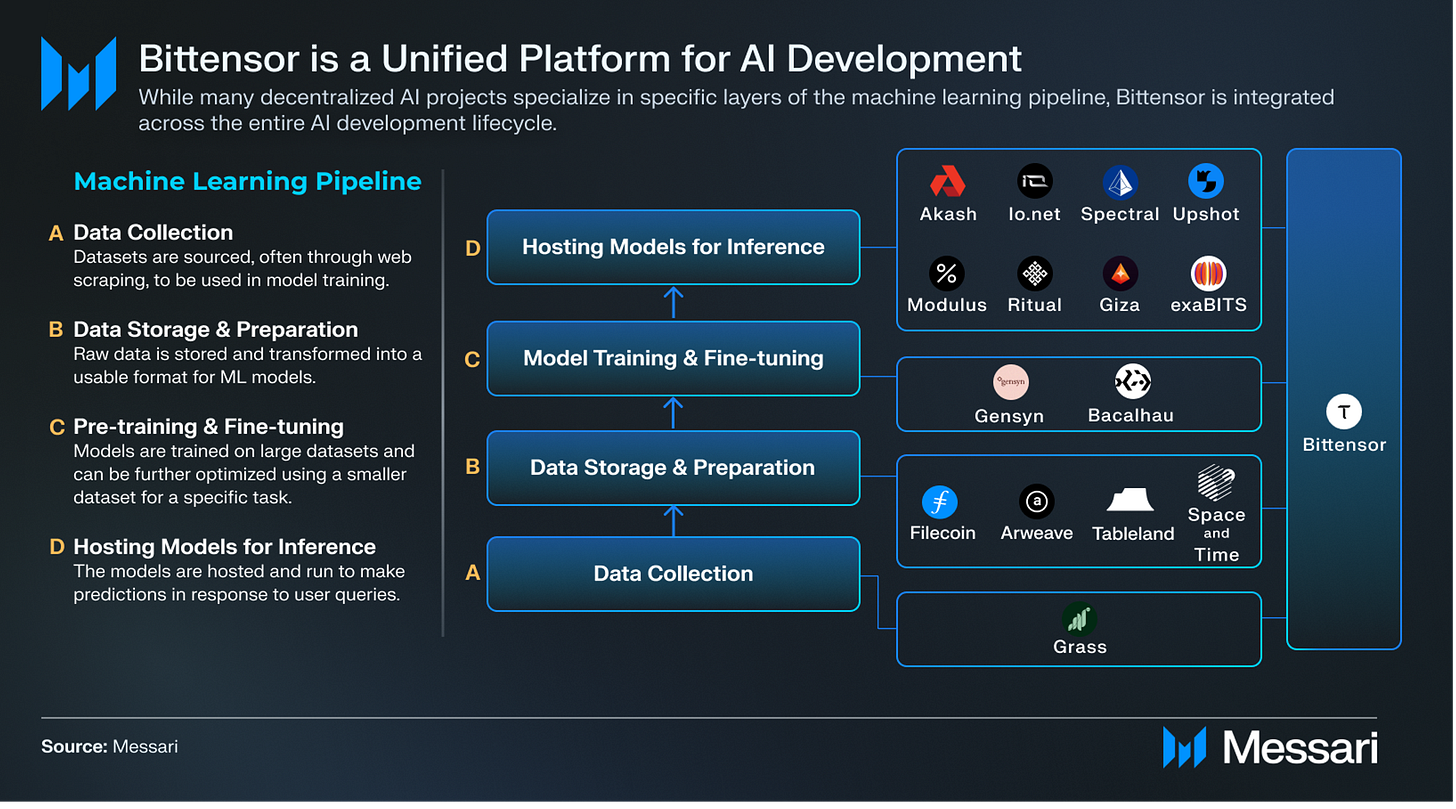Click the Gensyn pink logo icon
Viewport: 1456px width, 809px height.
pos(1010,382)
